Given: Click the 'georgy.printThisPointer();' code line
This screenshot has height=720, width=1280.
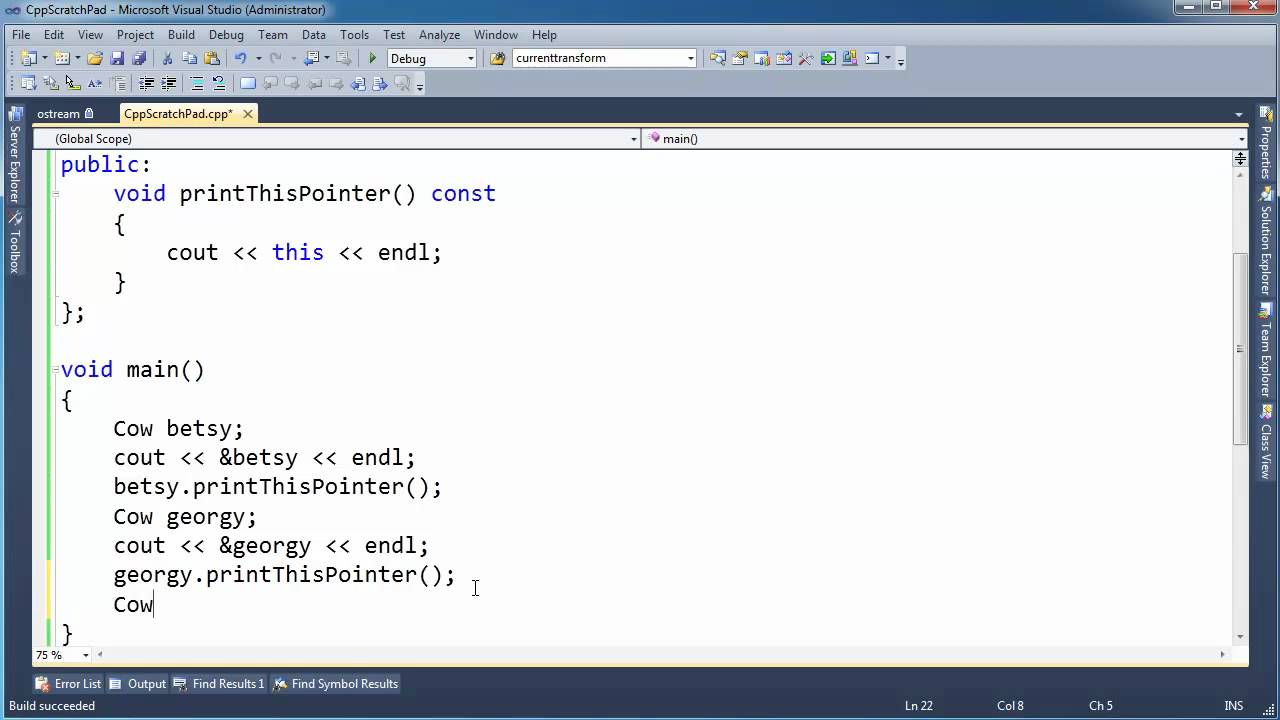Looking at the screenshot, I should point(284,575).
